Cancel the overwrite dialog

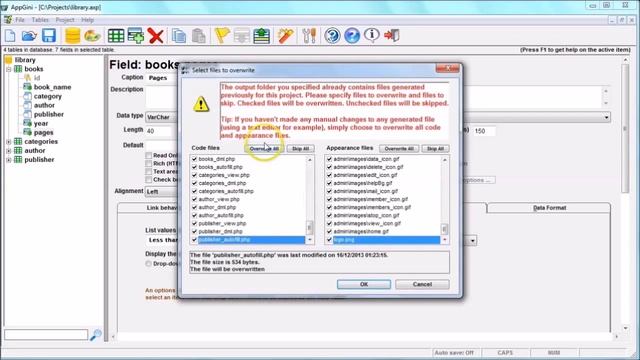click(422, 284)
